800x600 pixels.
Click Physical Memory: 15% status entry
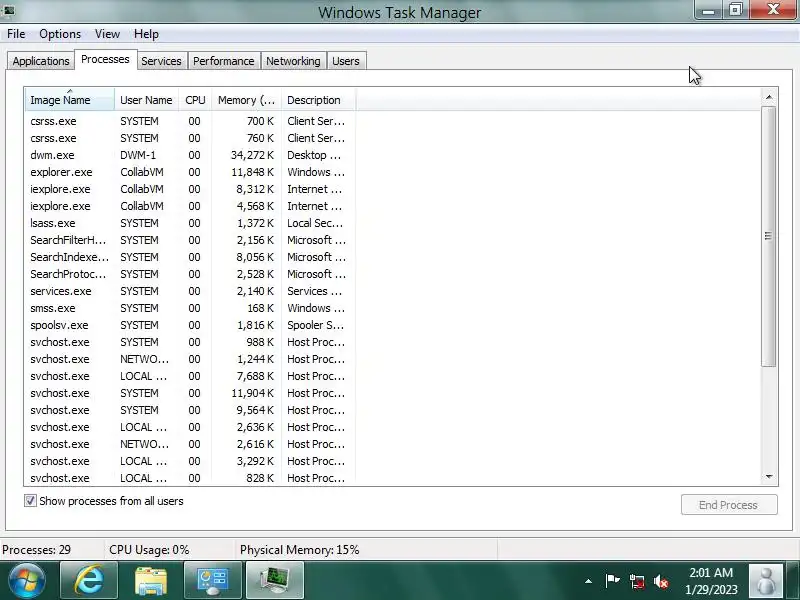point(299,550)
